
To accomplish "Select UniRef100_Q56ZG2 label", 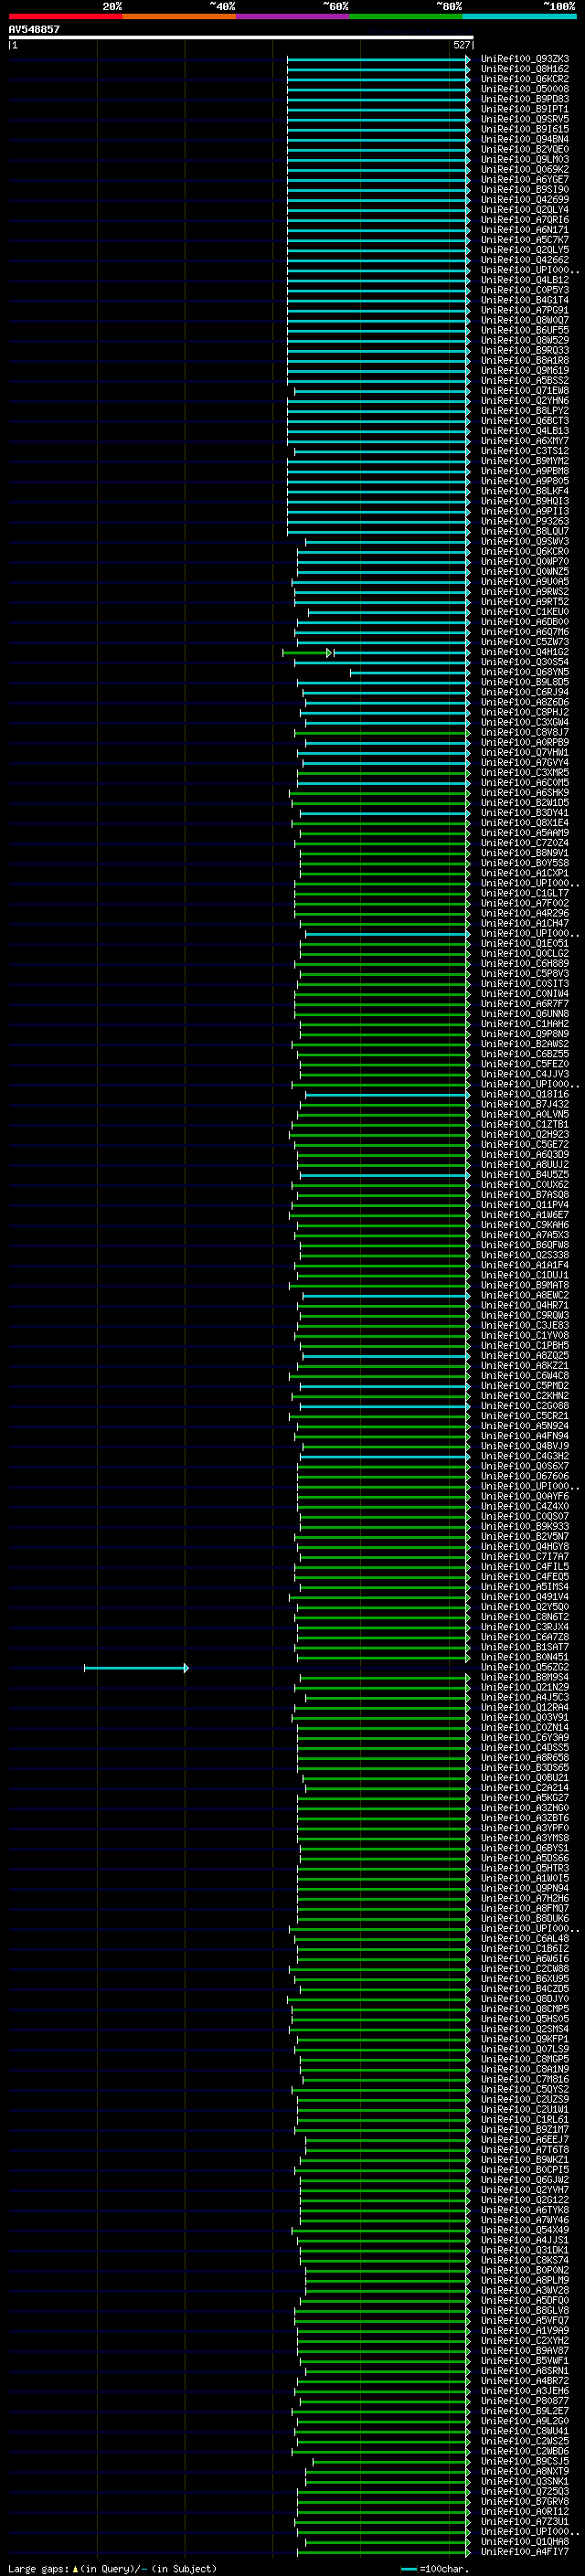I will click(525, 1667).
